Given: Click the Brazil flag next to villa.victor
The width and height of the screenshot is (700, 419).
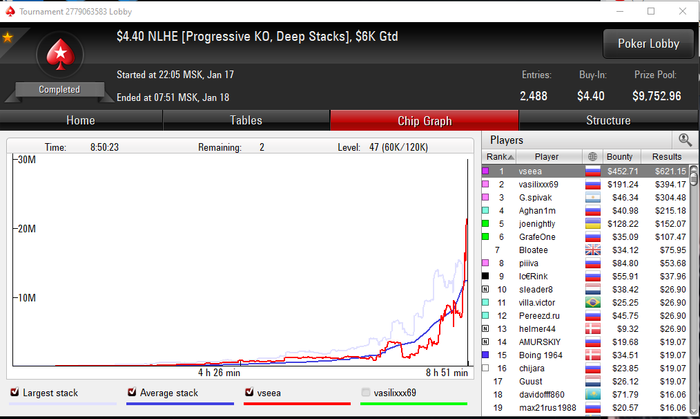Looking at the screenshot, I should (592, 303).
